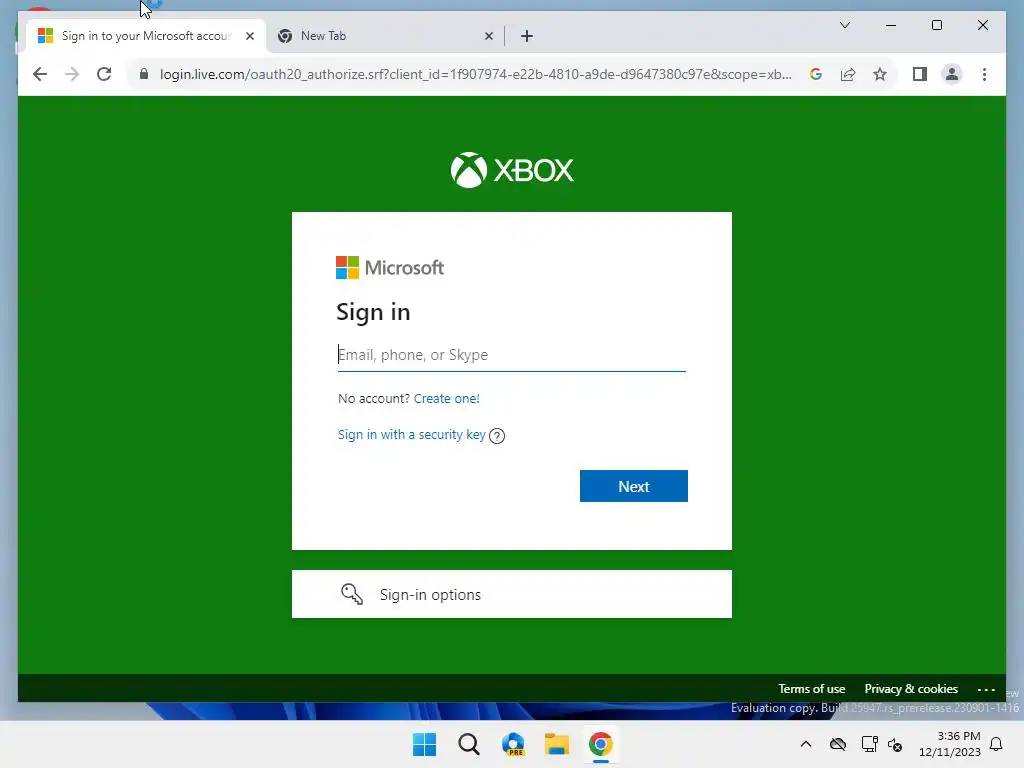Open the tab search dropdown chevron
Viewport: 1024px width, 768px height.
845,25
